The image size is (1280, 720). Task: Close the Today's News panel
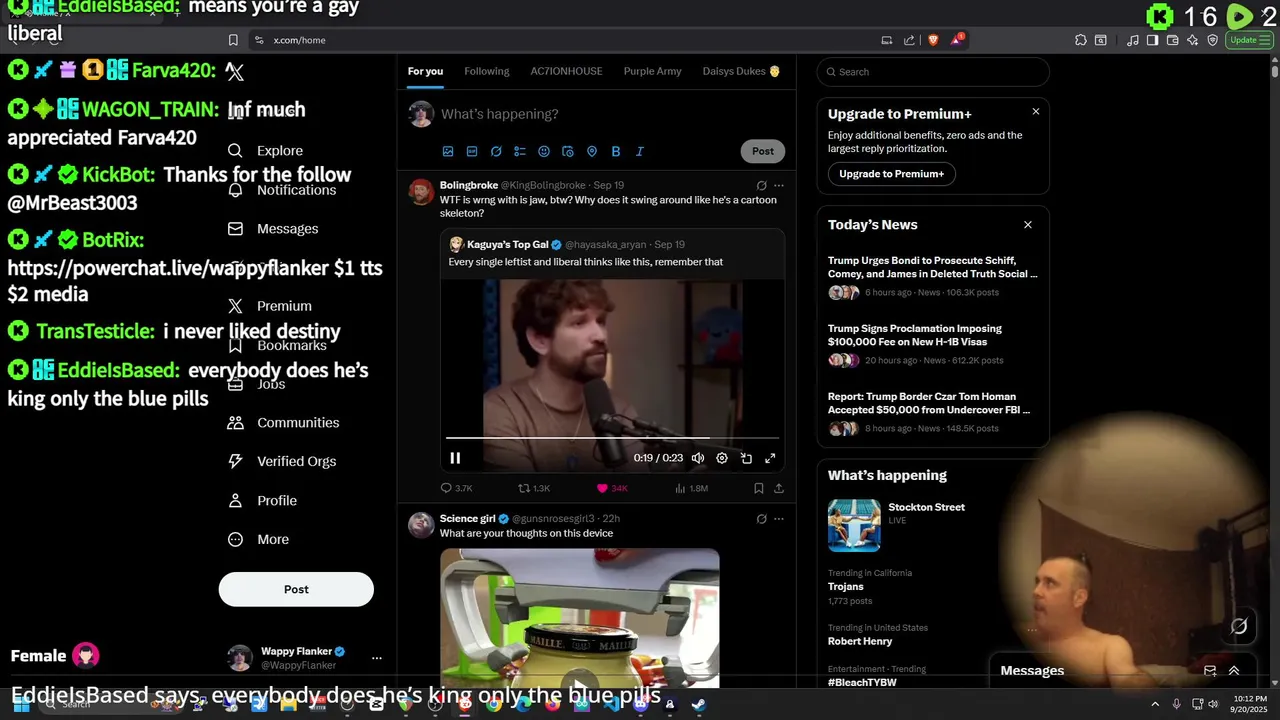[1028, 225]
